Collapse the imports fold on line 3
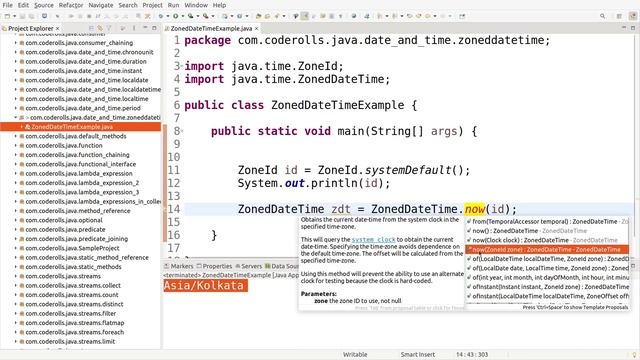 [x=182, y=65]
